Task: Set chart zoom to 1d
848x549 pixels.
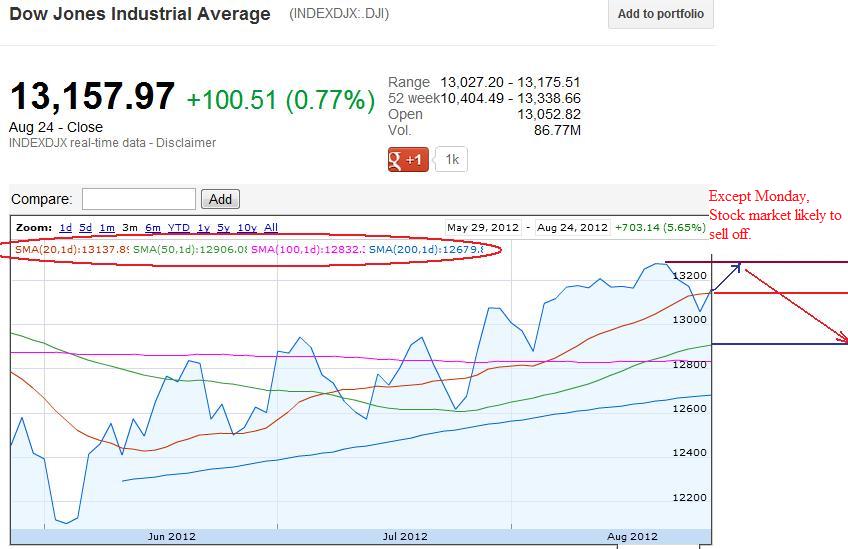Action: pos(65,228)
